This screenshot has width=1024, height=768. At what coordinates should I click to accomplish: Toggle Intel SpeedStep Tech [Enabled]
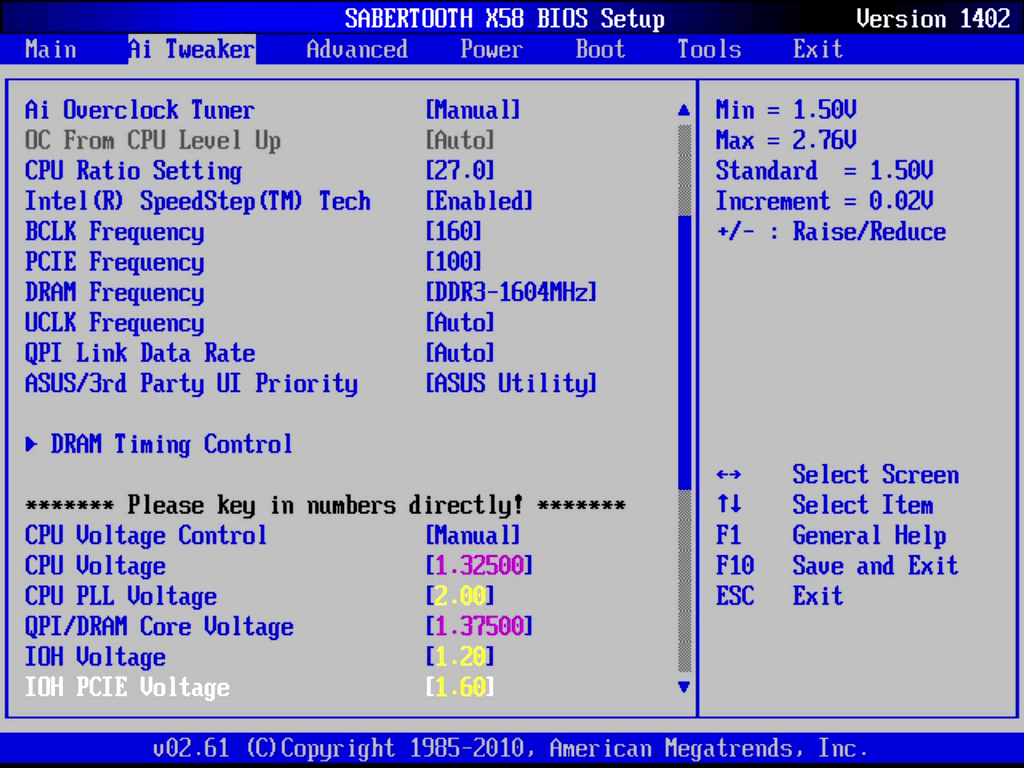(x=479, y=201)
